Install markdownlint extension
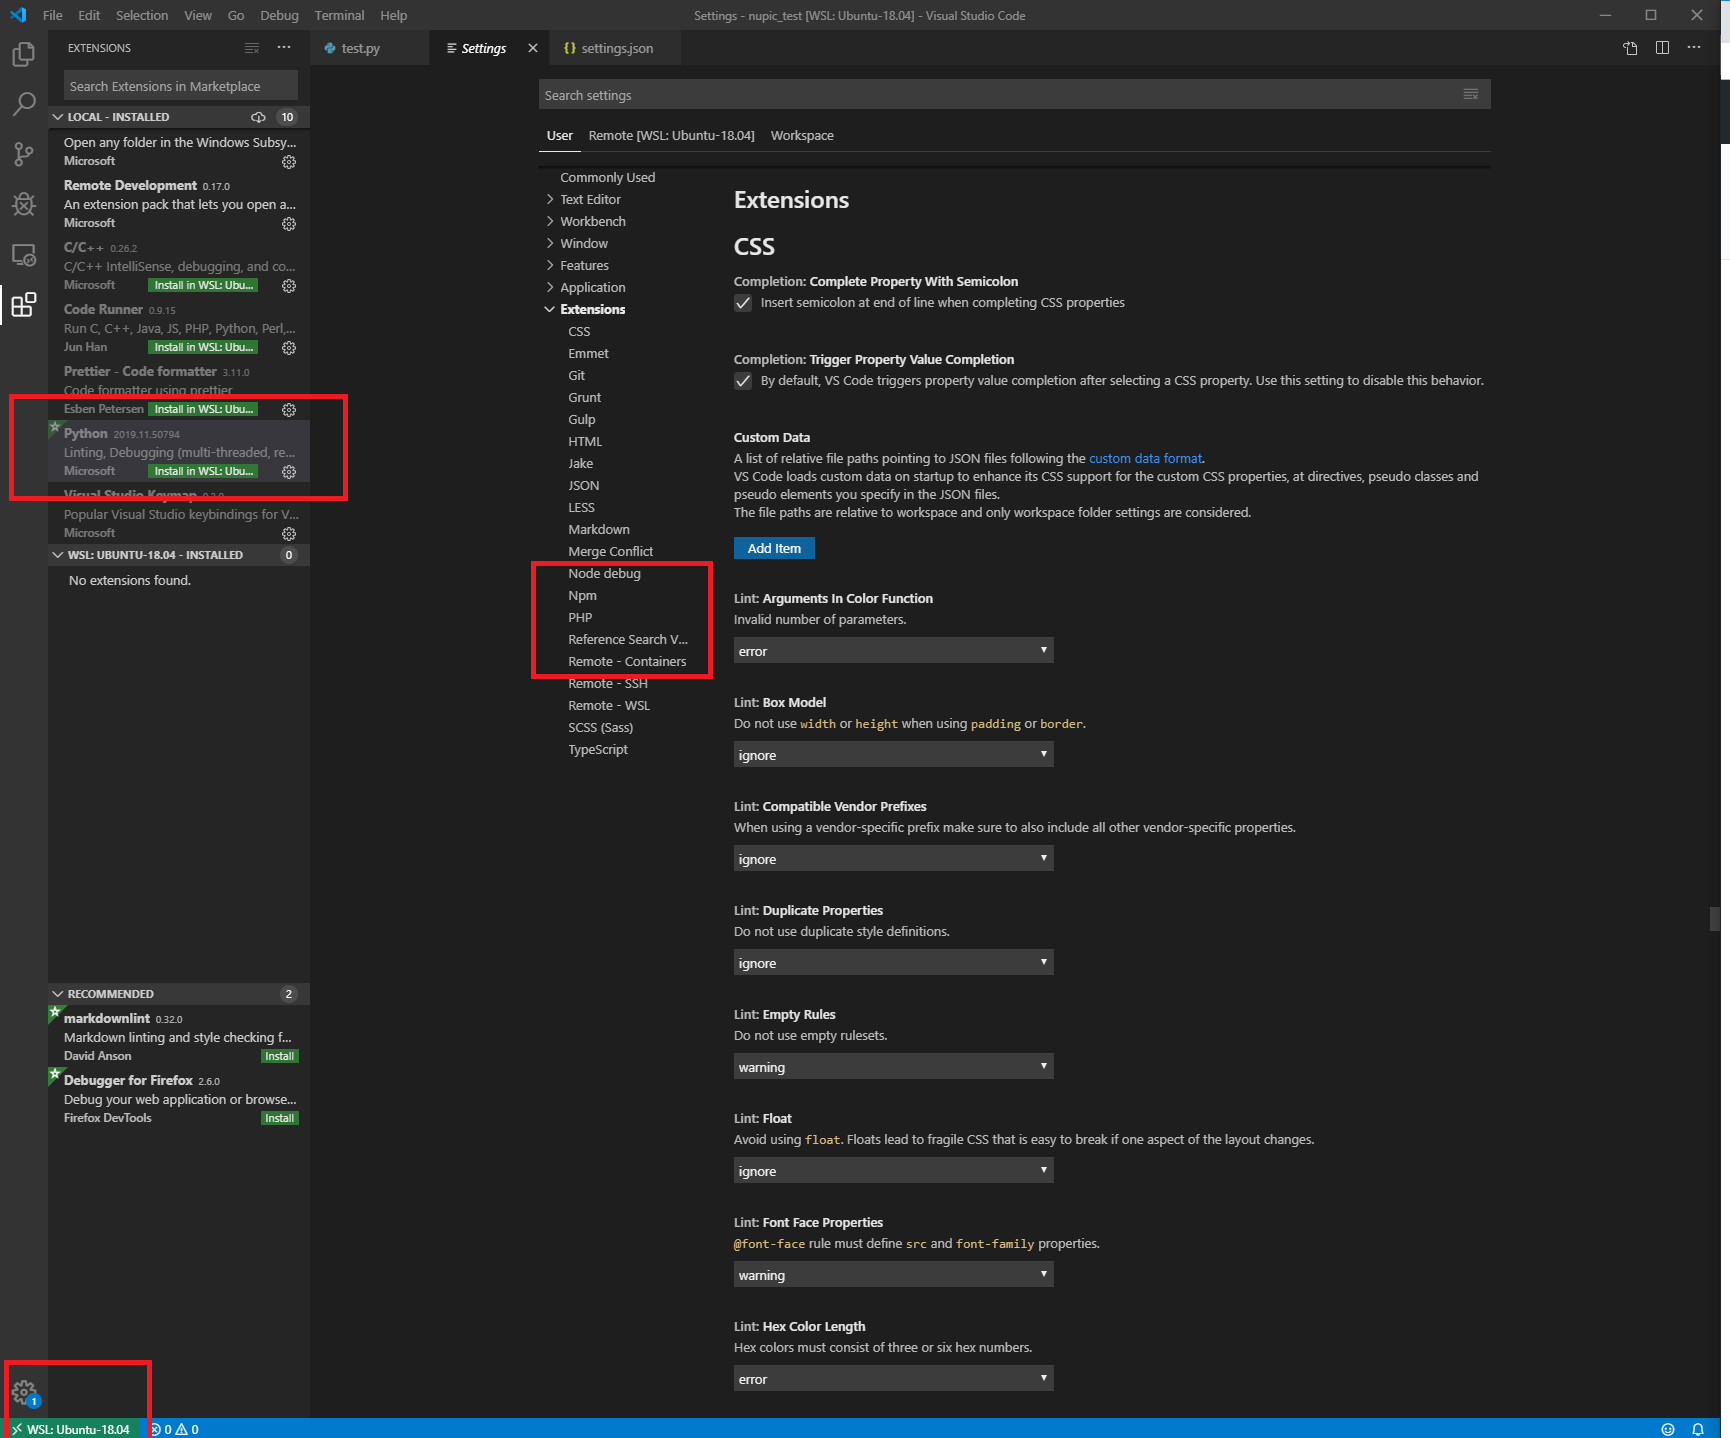 [280, 1056]
